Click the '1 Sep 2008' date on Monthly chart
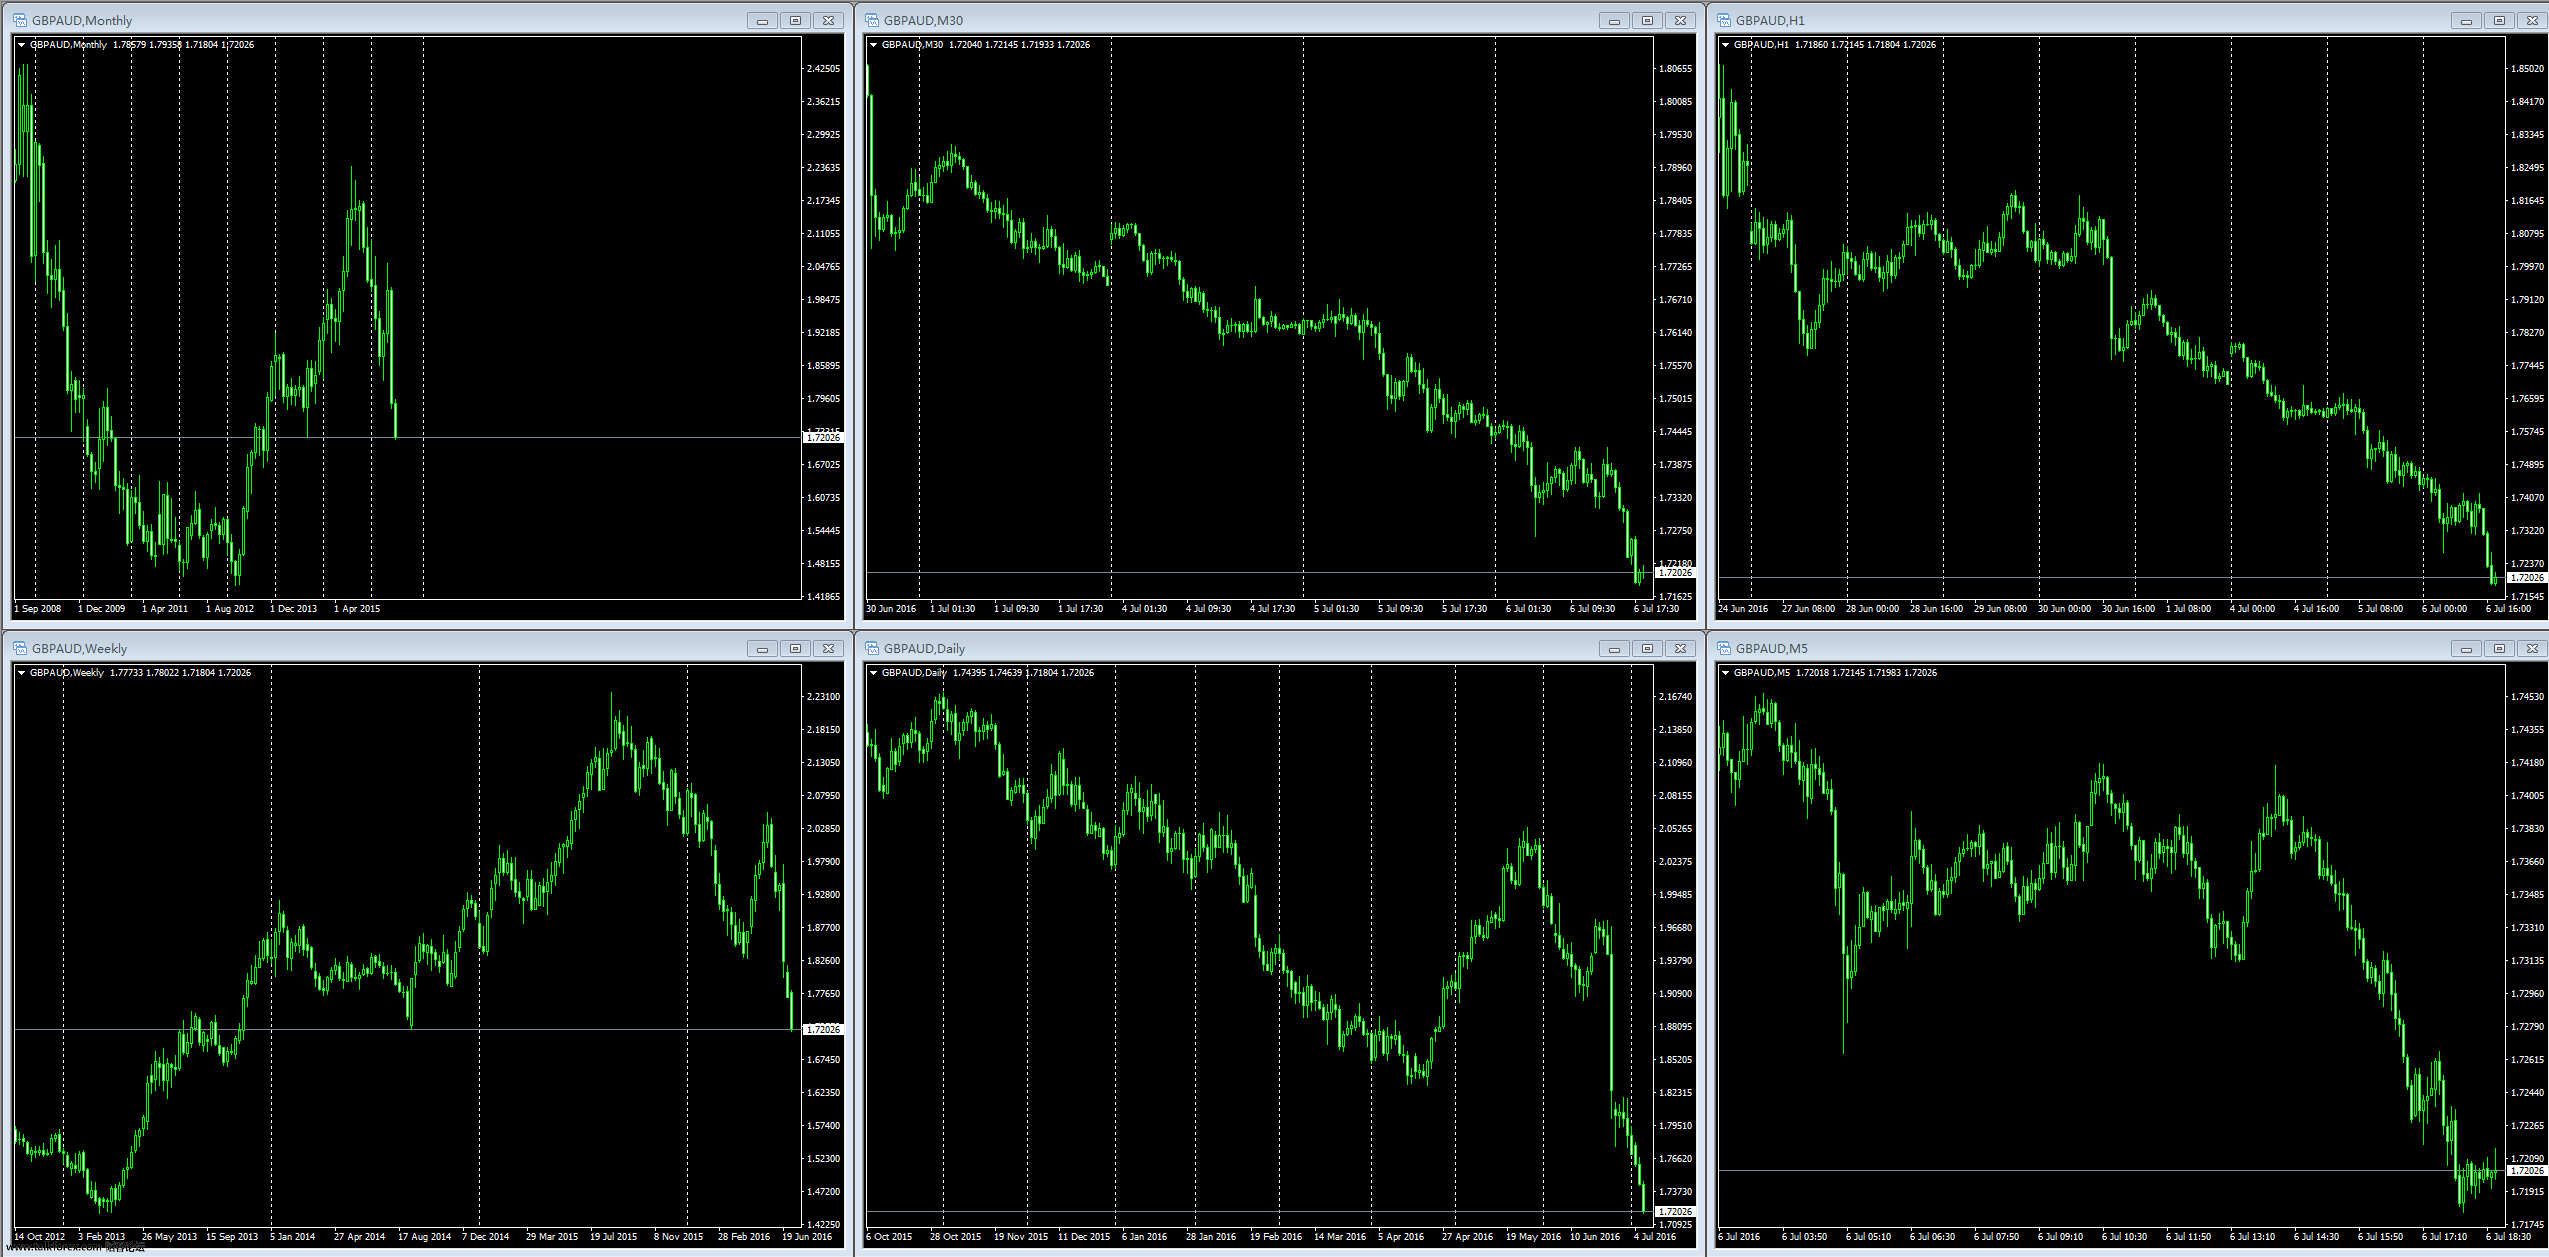This screenshot has width=2549, height=1257. [x=38, y=609]
